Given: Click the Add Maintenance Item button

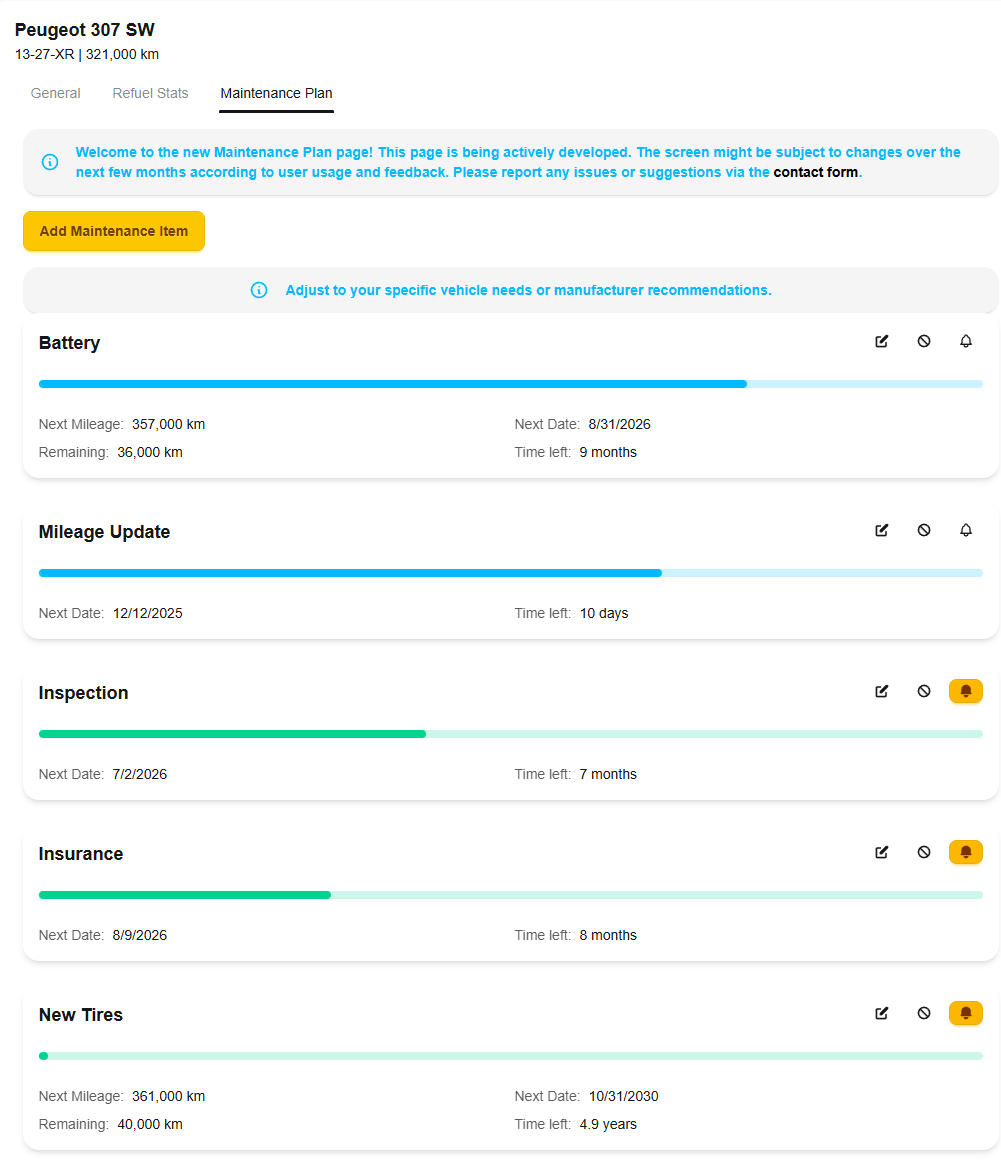Looking at the screenshot, I should tap(113, 231).
